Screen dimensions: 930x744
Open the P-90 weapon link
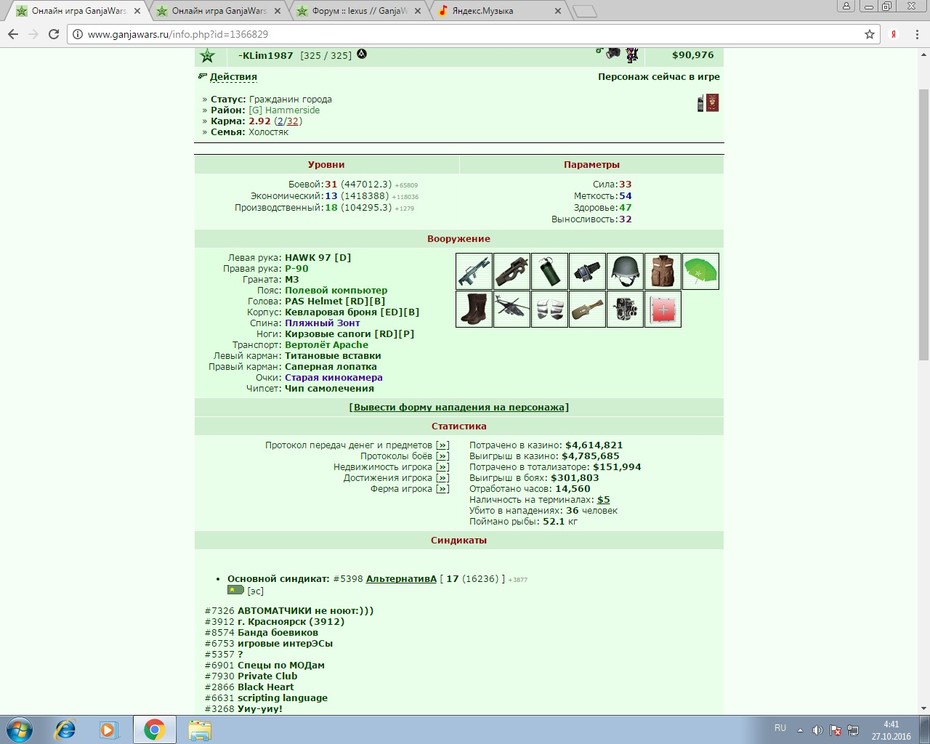(297, 268)
